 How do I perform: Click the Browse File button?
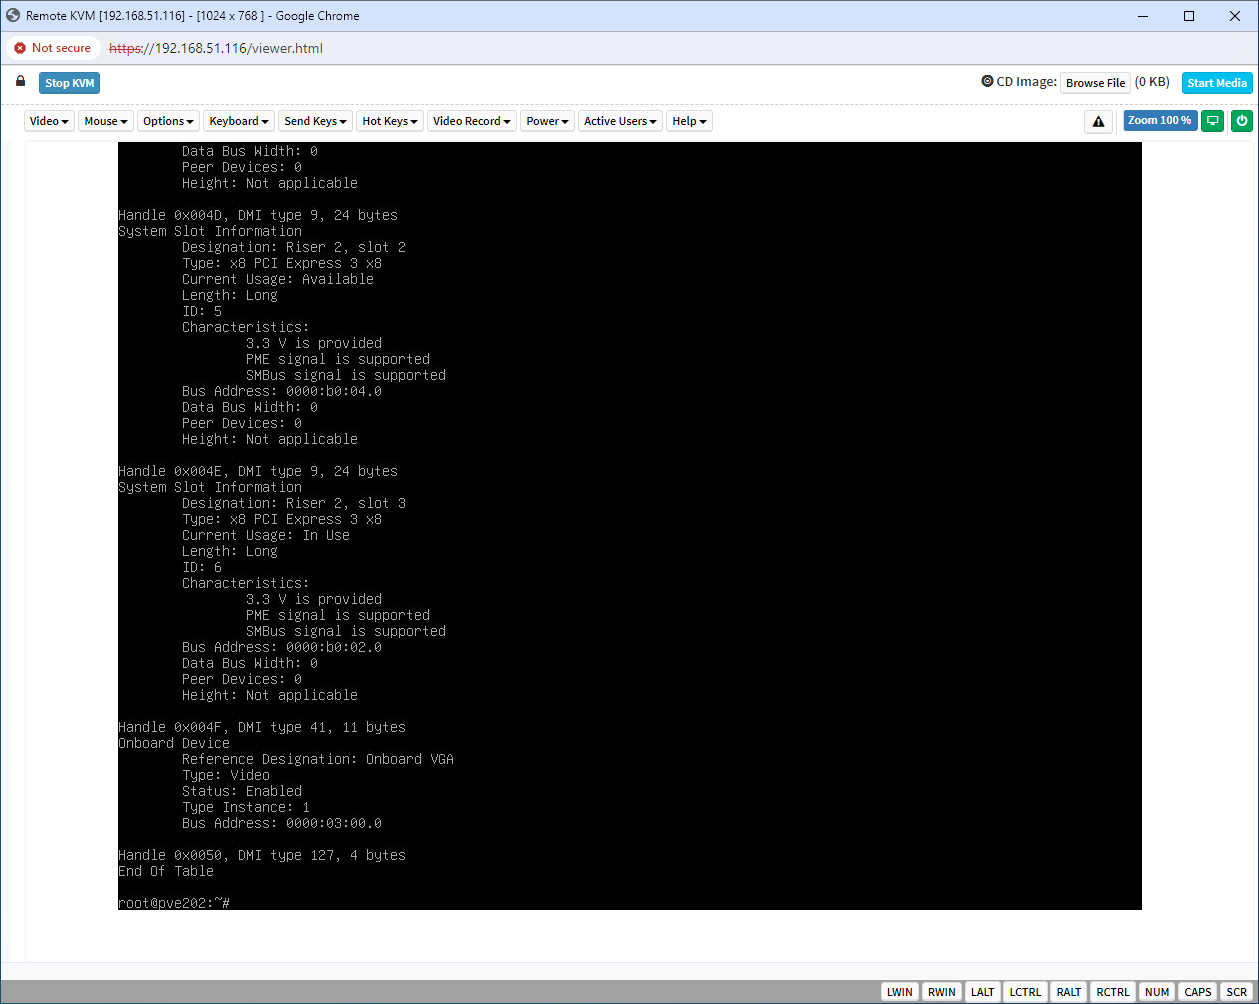[1095, 83]
